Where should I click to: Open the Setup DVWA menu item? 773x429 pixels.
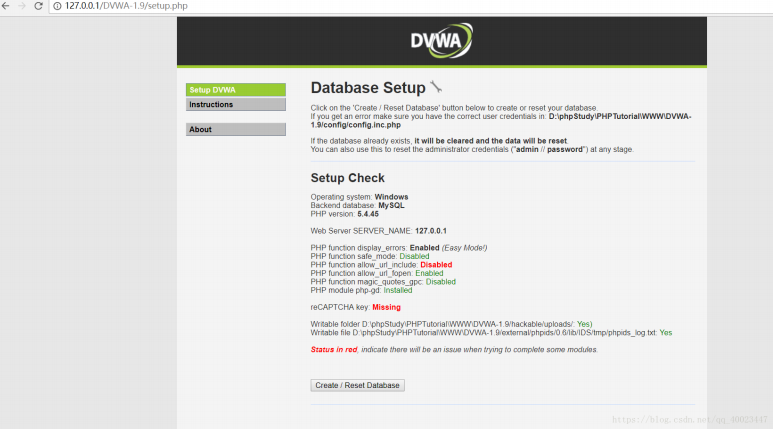point(236,90)
